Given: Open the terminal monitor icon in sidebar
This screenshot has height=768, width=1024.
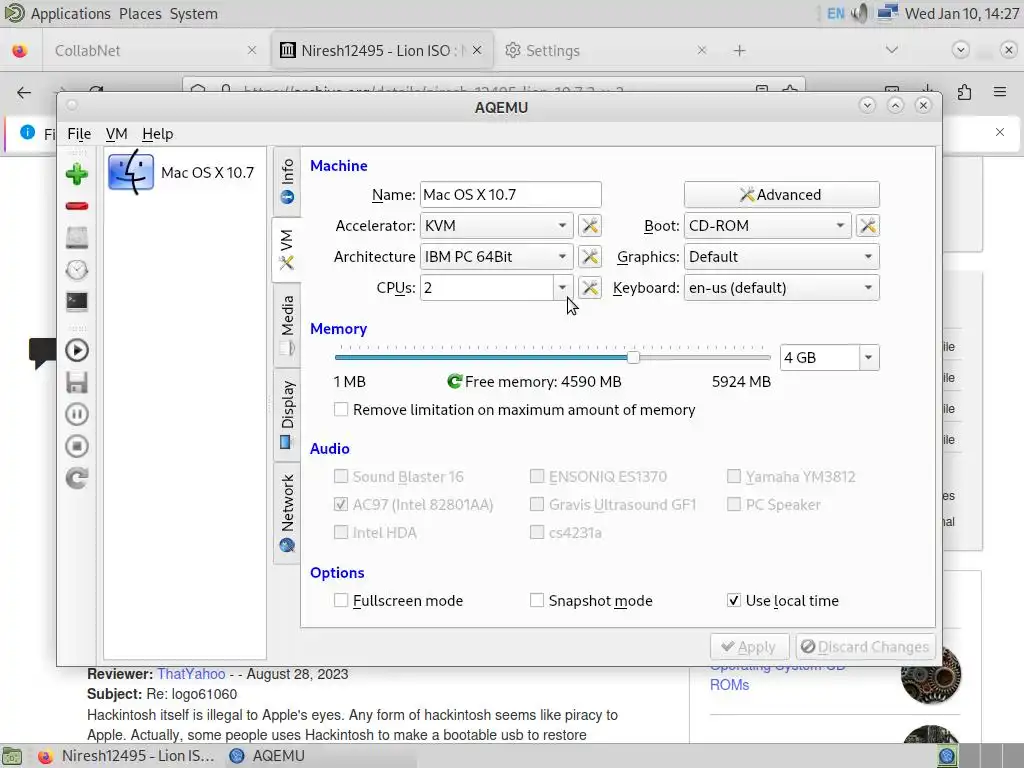Looking at the screenshot, I should tap(76, 301).
